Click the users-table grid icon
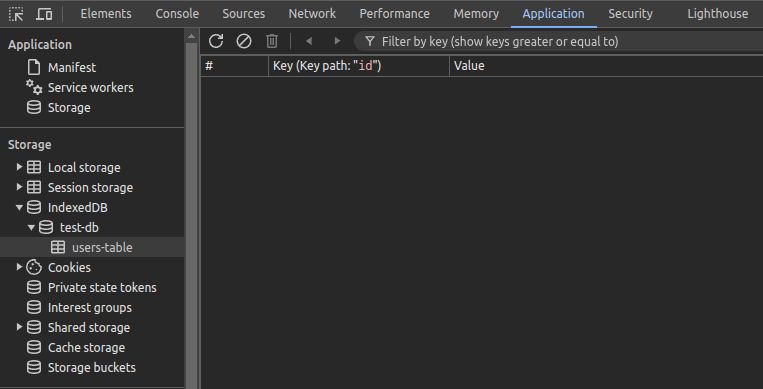This screenshot has width=763, height=389. (x=58, y=247)
